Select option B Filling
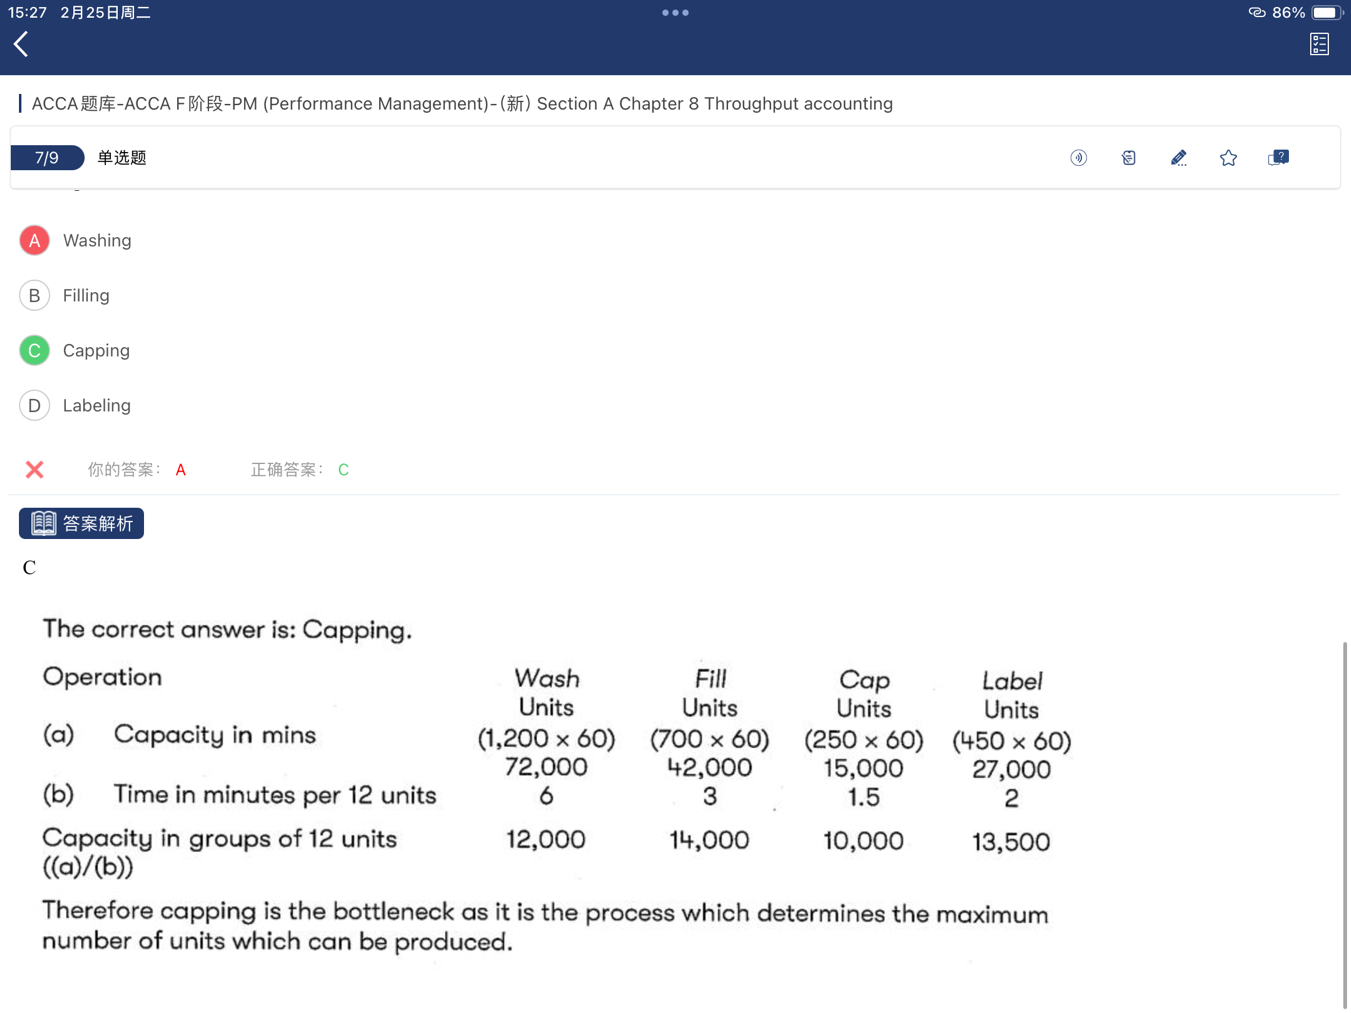The image size is (1351, 1013). point(34,295)
